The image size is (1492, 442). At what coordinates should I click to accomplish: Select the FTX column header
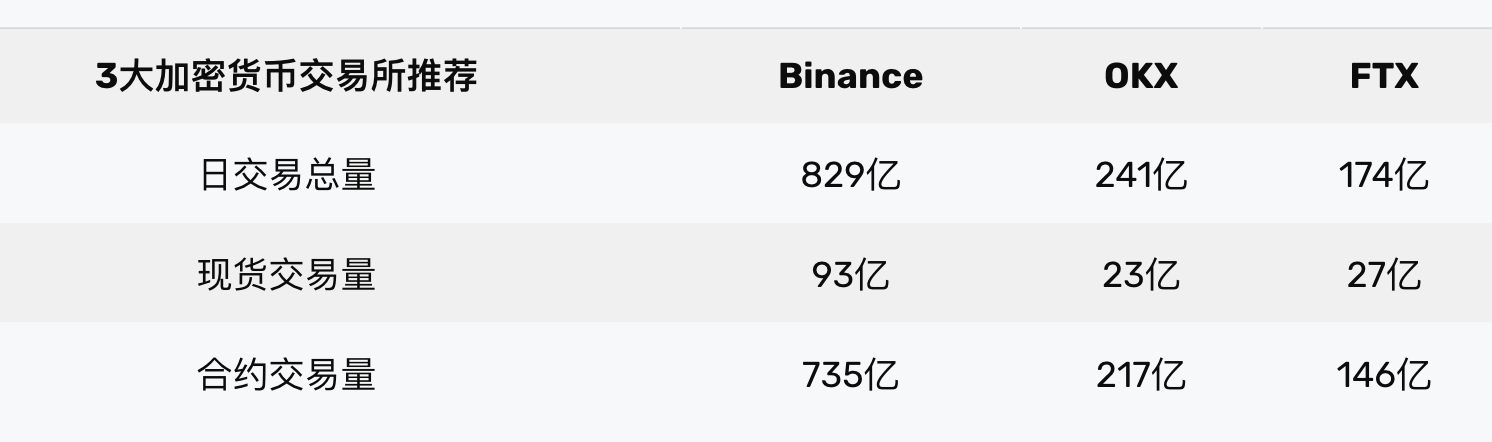pos(1384,76)
